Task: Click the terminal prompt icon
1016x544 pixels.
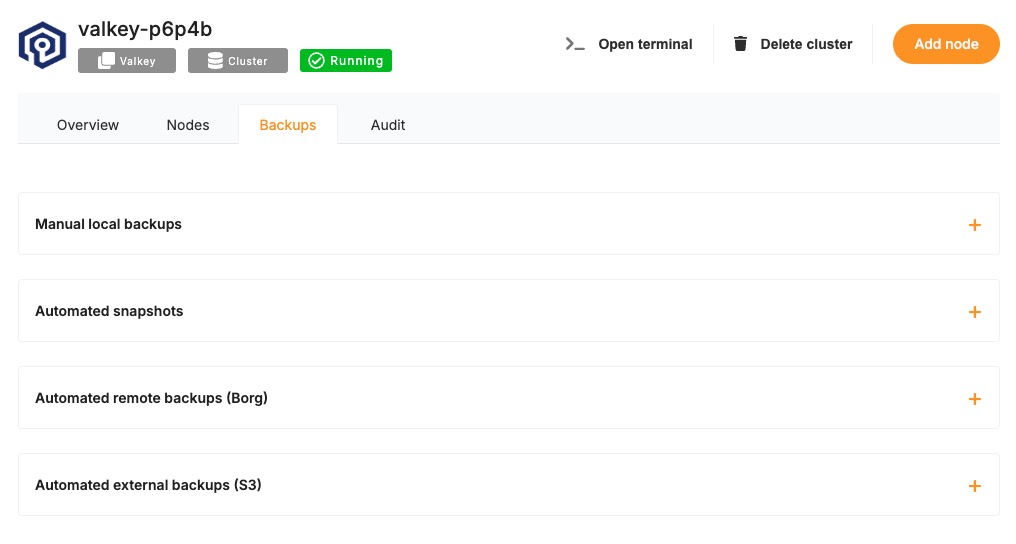Action: (x=575, y=44)
